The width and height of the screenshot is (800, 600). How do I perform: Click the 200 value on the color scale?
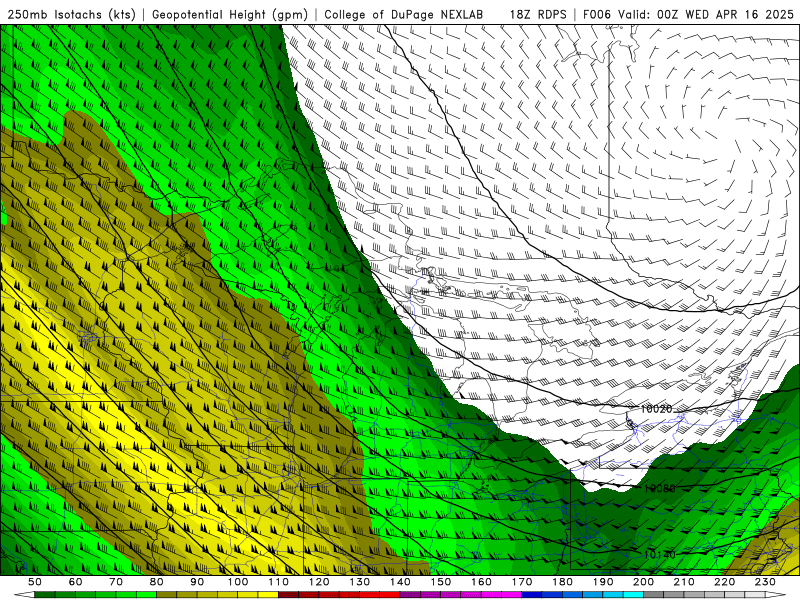643,582
